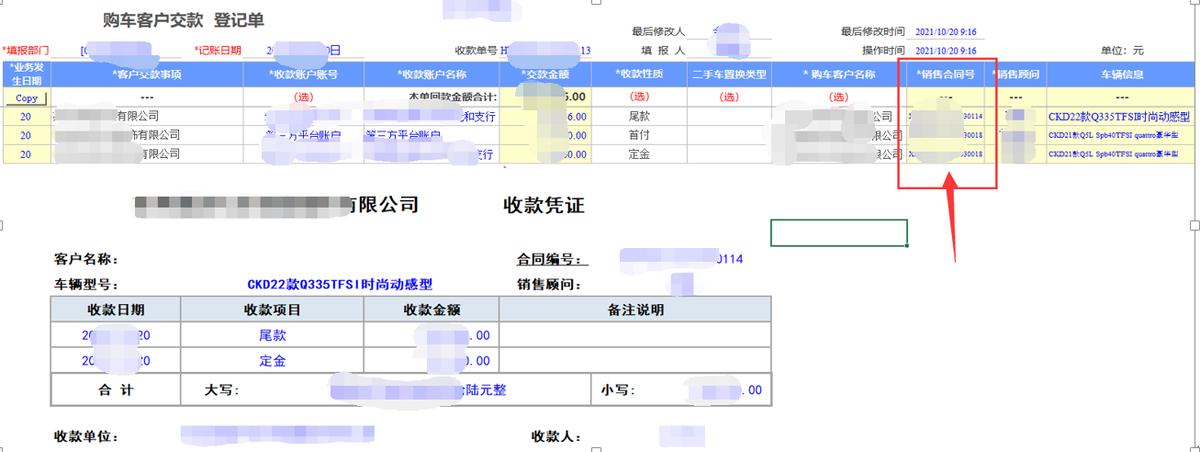Select the 备注说明 header in receipt table
This screenshot has width=1200, height=452.
(634, 309)
